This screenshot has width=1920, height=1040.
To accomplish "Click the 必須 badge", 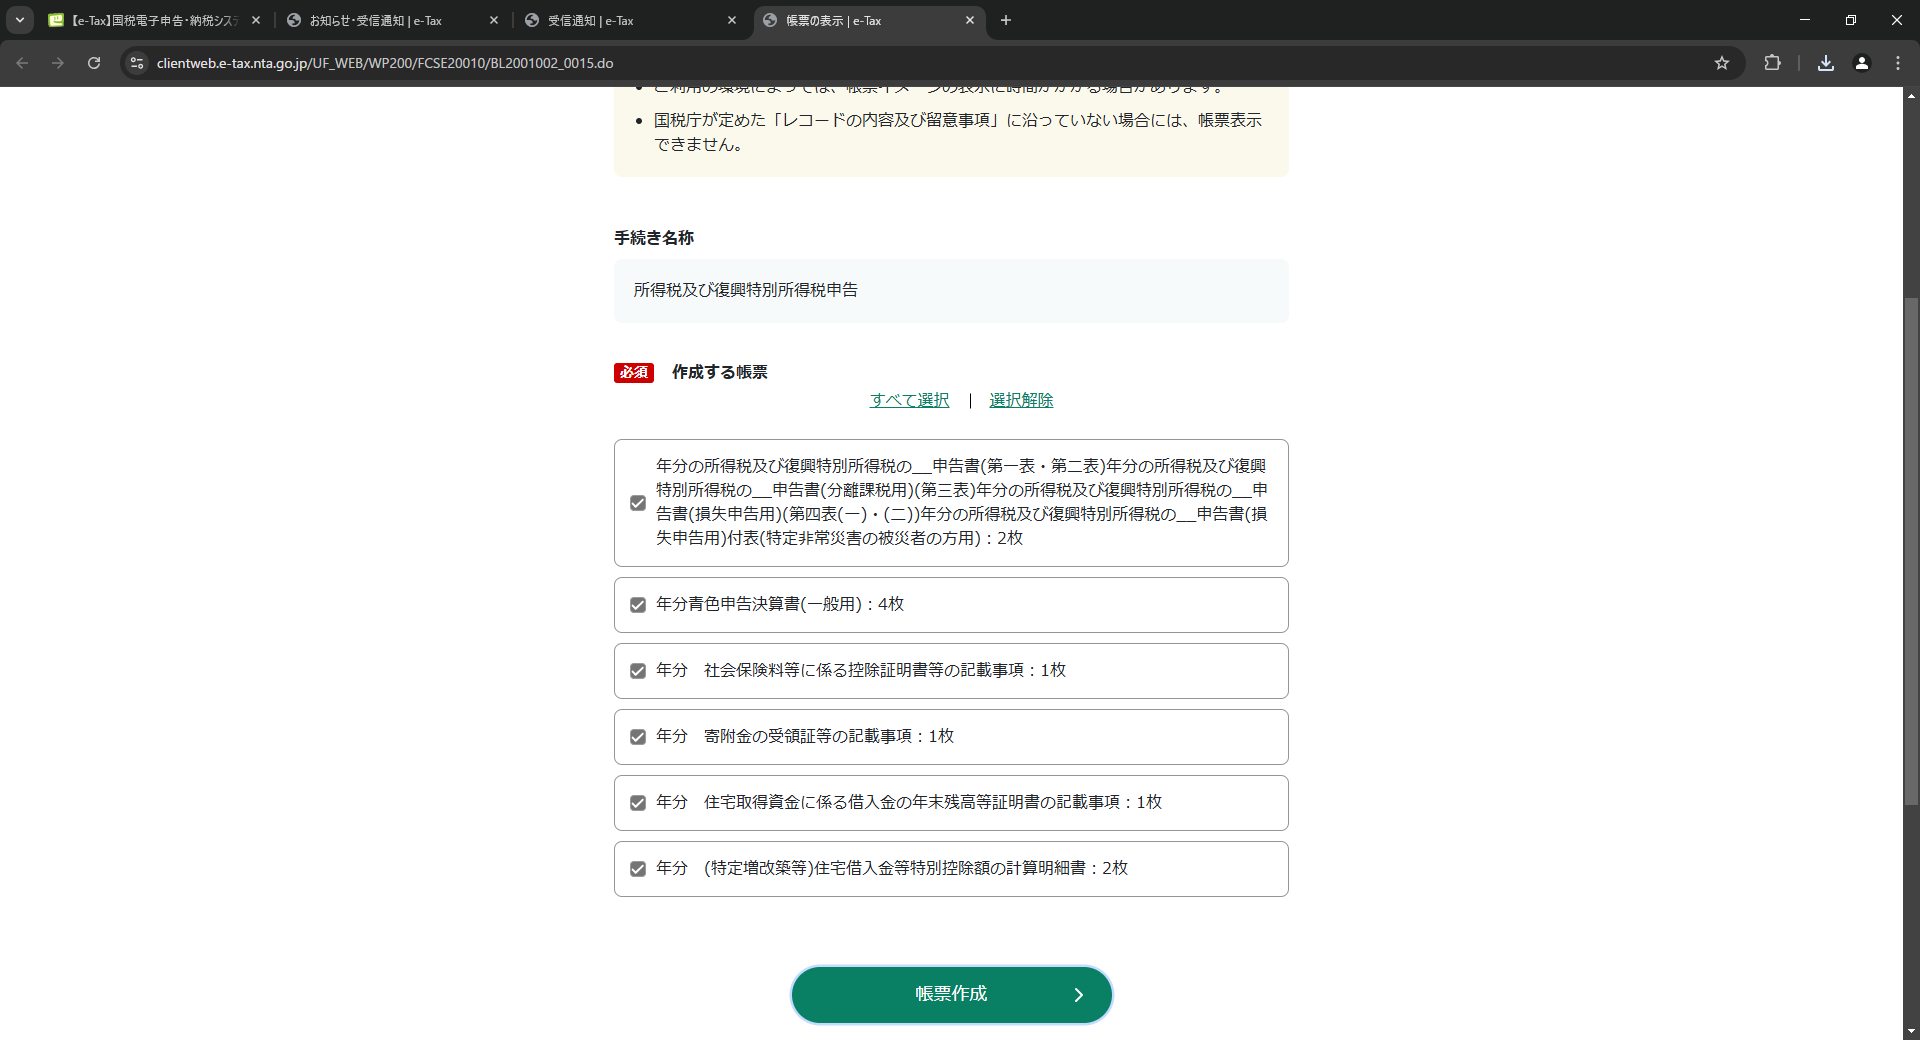I will point(634,372).
